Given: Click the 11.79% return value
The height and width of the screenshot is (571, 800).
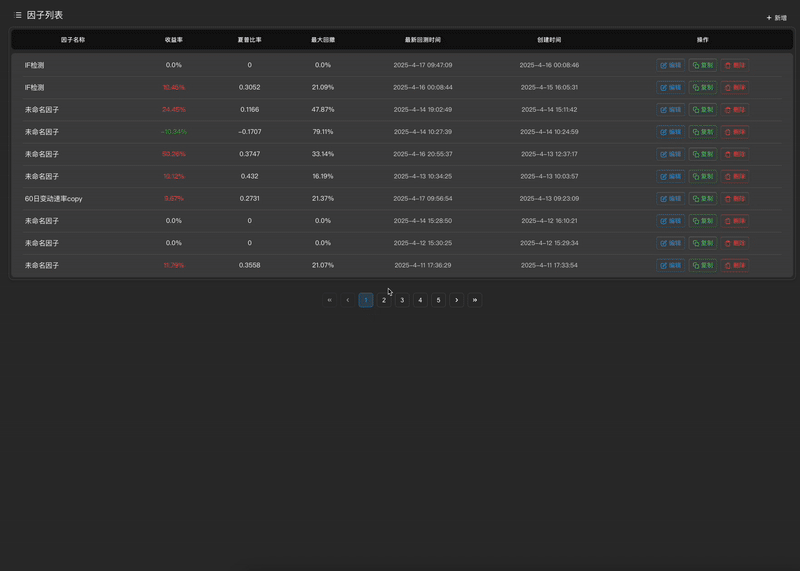Looking at the screenshot, I should (x=173, y=265).
